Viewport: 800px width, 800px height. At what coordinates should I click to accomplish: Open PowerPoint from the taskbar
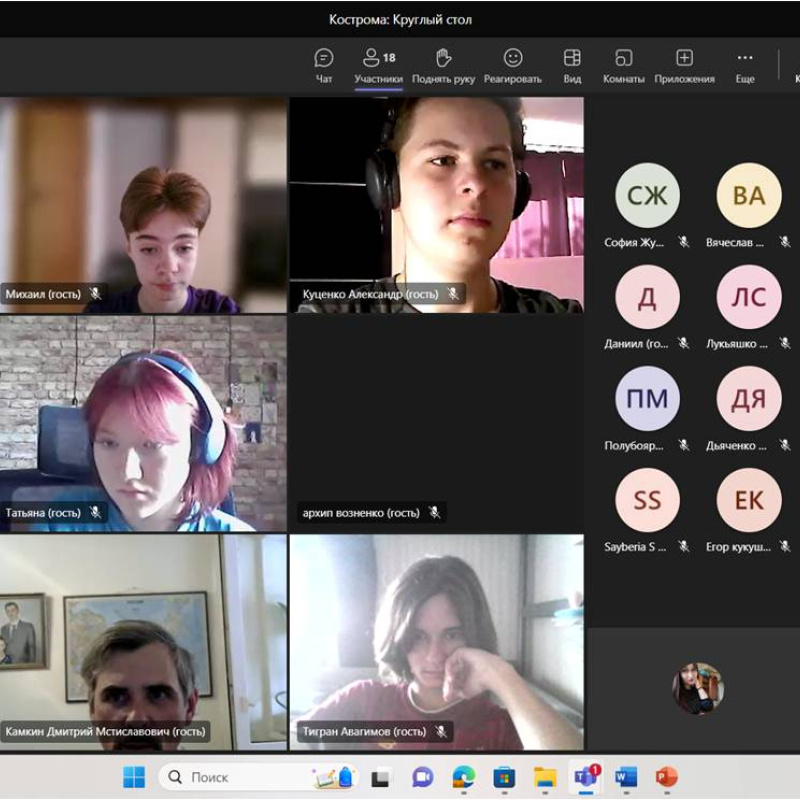(x=666, y=777)
